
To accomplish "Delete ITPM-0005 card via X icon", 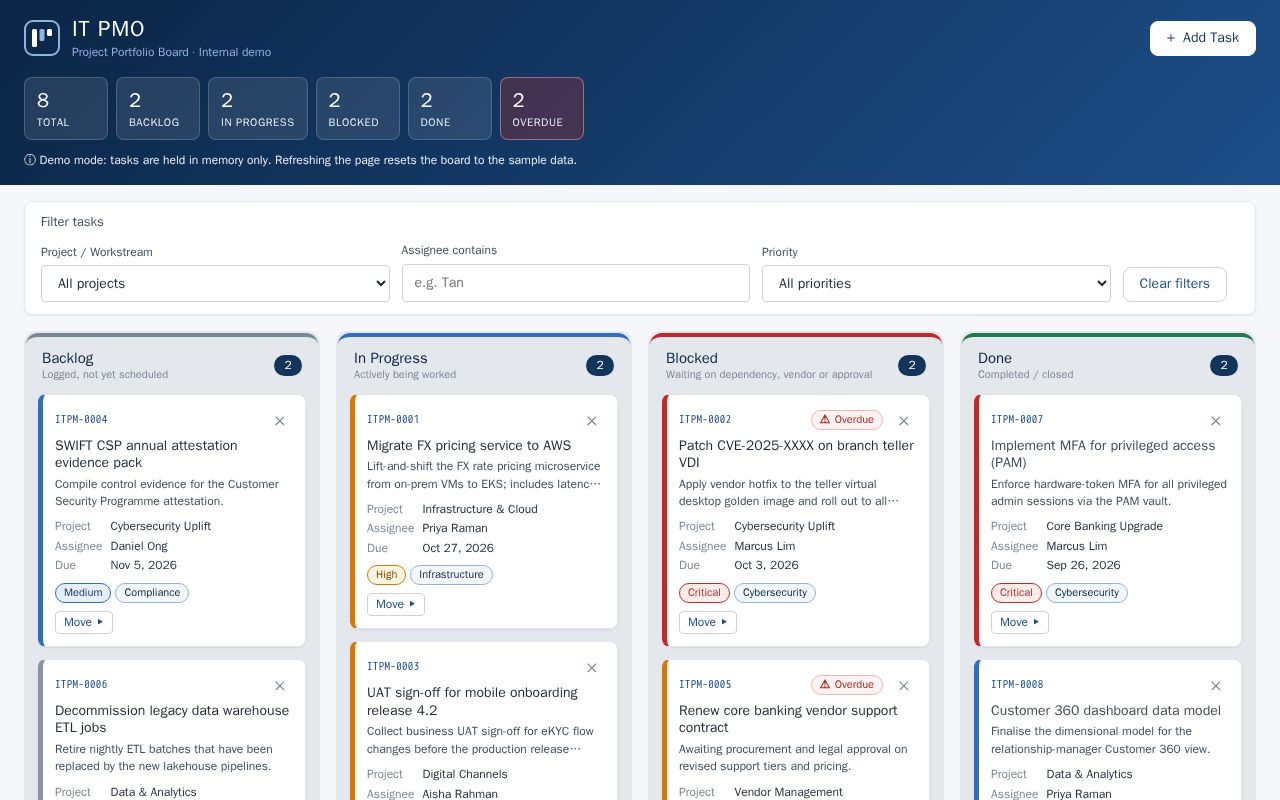I will [904, 686].
